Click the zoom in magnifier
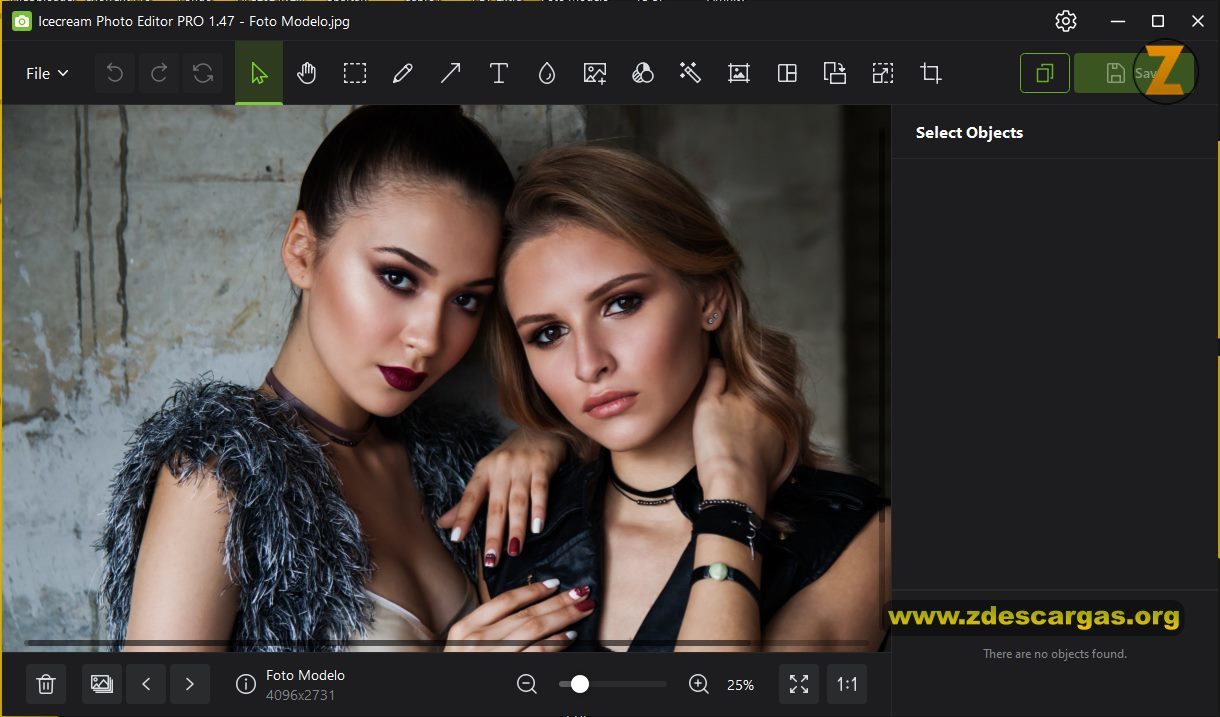The height and width of the screenshot is (717, 1220). (699, 684)
